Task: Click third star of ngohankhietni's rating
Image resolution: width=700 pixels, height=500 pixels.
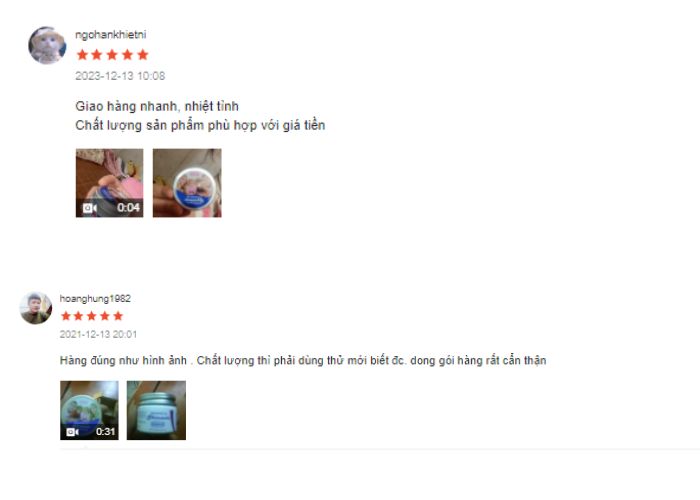Action: [112, 55]
